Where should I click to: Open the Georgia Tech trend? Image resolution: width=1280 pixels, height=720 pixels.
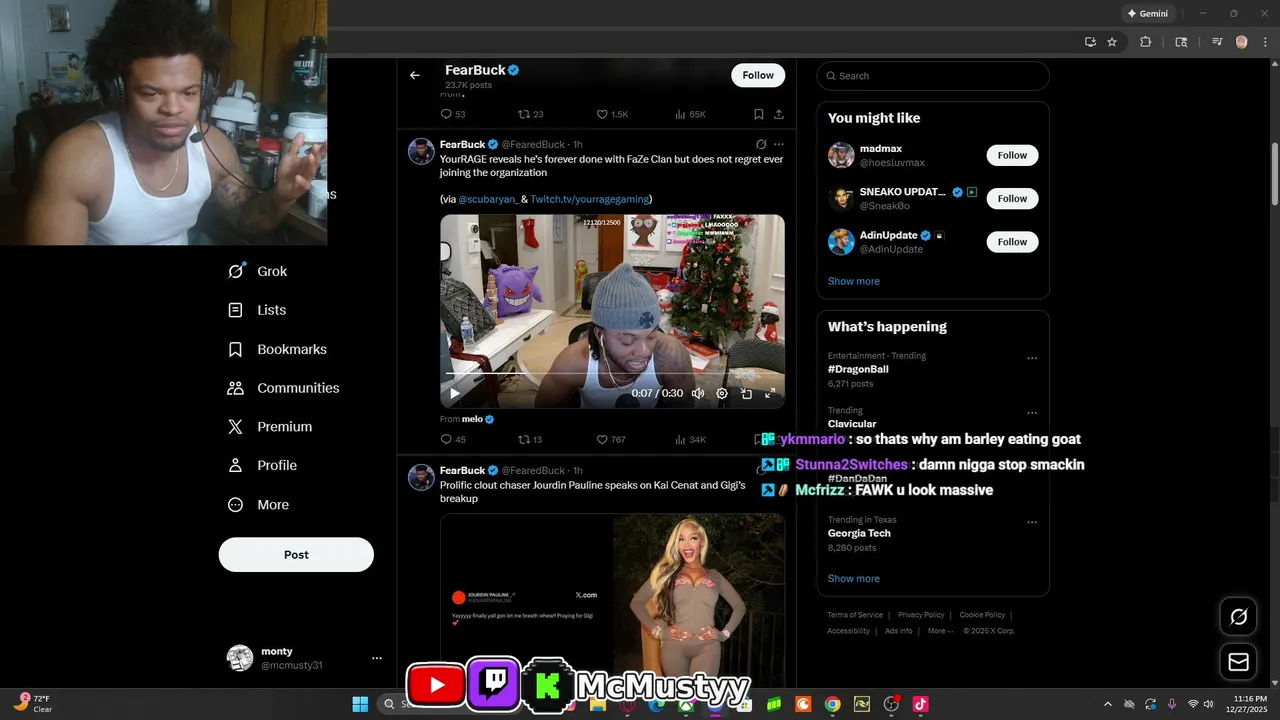pyautogui.click(x=859, y=533)
